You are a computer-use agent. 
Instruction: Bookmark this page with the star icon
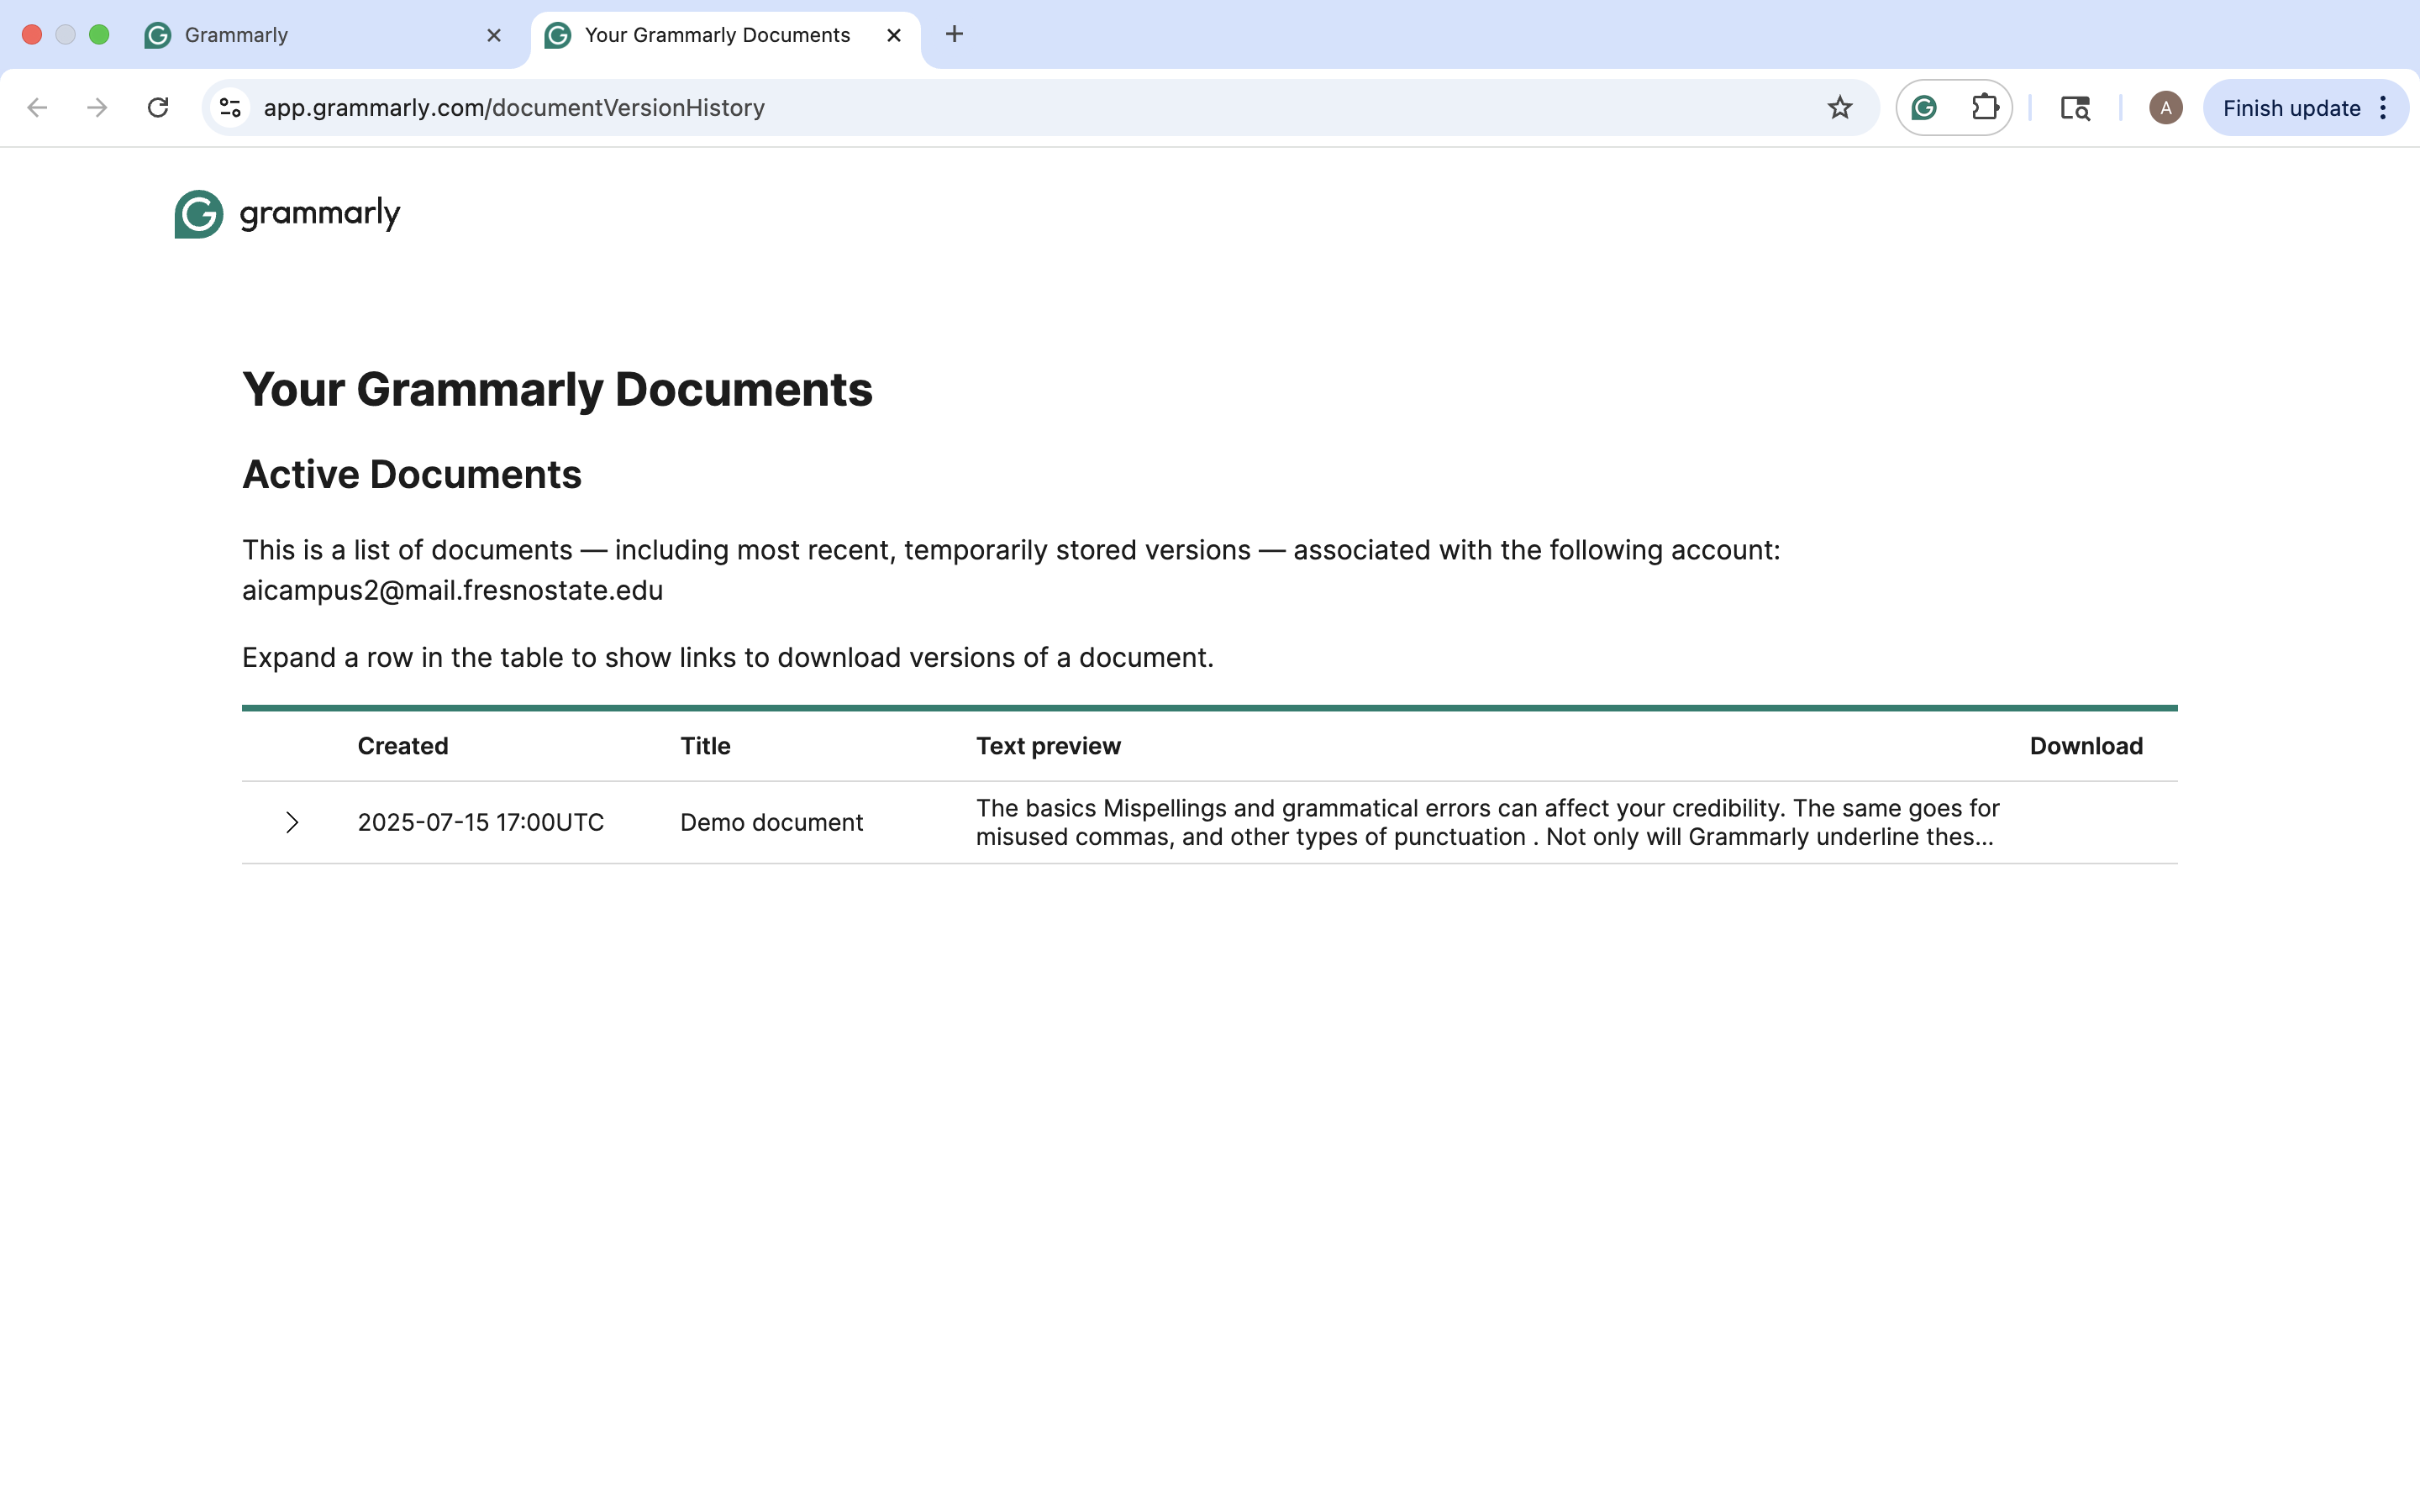[x=1839, y=107]
